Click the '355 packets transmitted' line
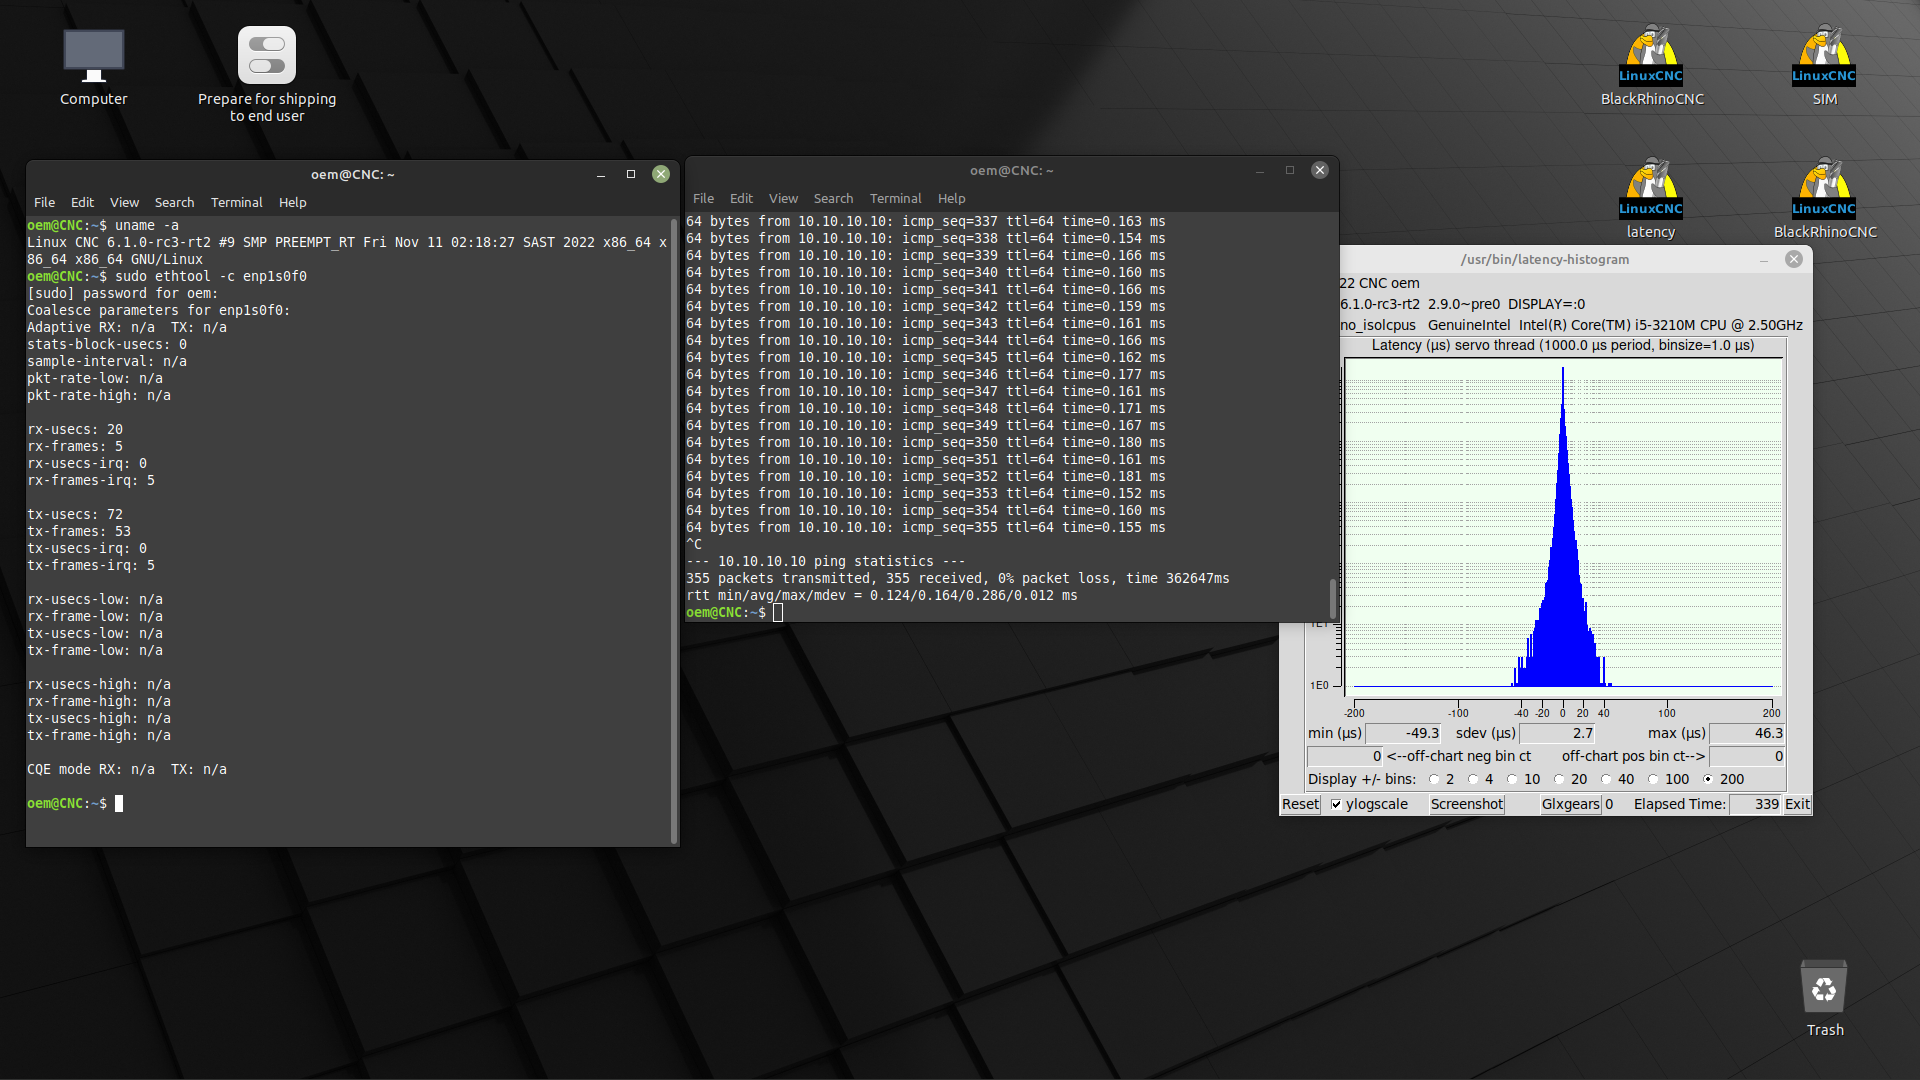The image size is (1920, 1080). coord(958,578)
